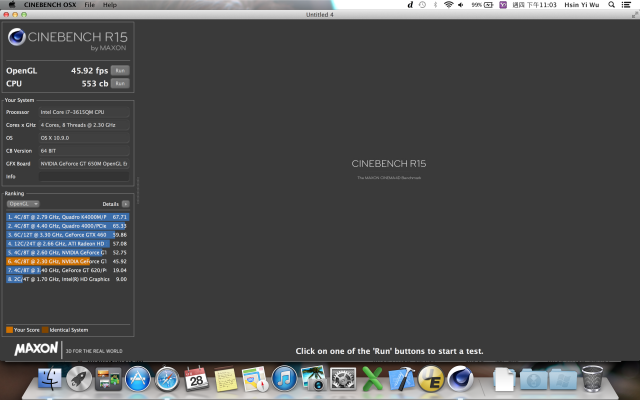This screenshot has height=400, width=640.
Task: Open the volume control in the menu bar
Action: click(461, 4)
